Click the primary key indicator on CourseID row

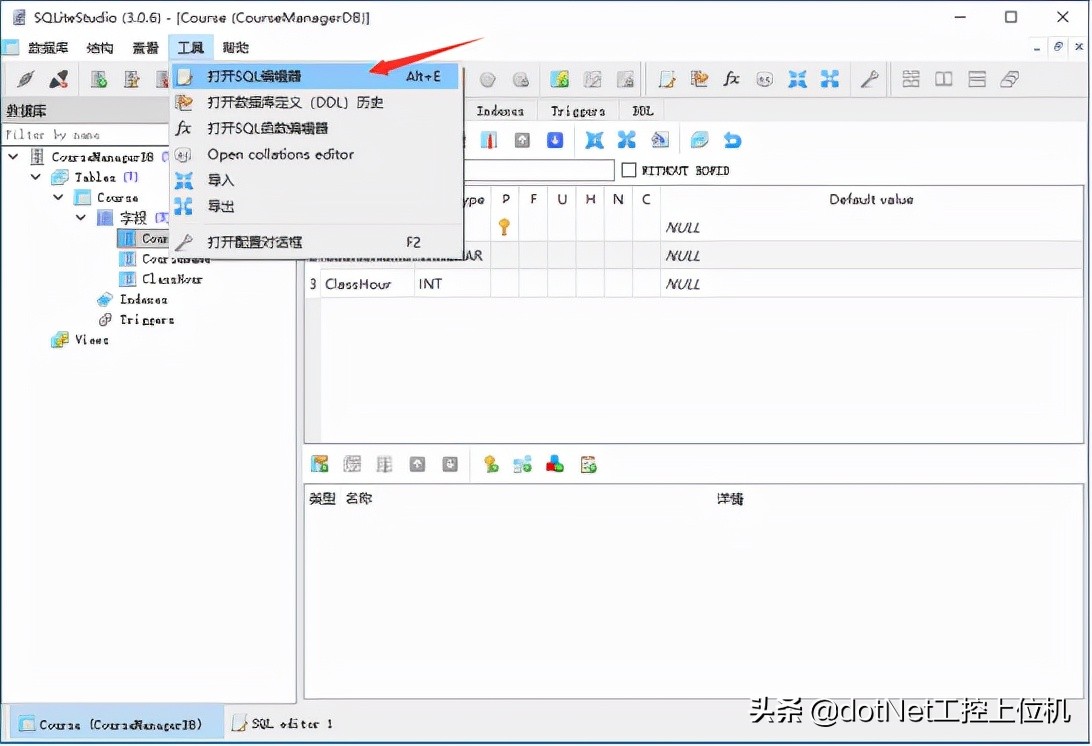point(505,227)
